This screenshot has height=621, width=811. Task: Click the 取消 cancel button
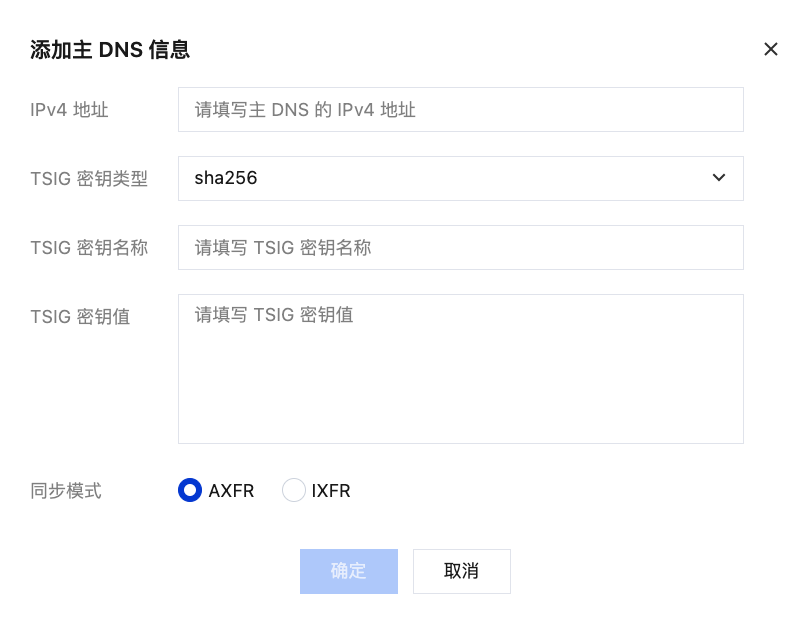coord(461,571)
